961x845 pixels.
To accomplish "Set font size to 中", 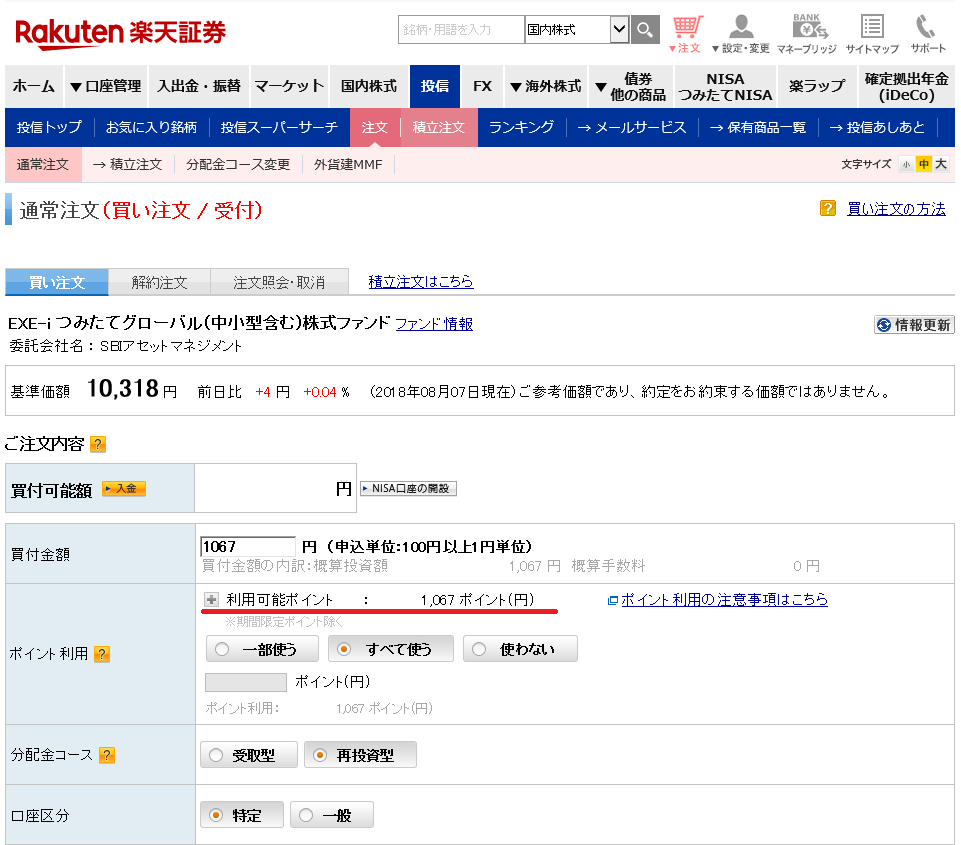I will pos(923,164).
